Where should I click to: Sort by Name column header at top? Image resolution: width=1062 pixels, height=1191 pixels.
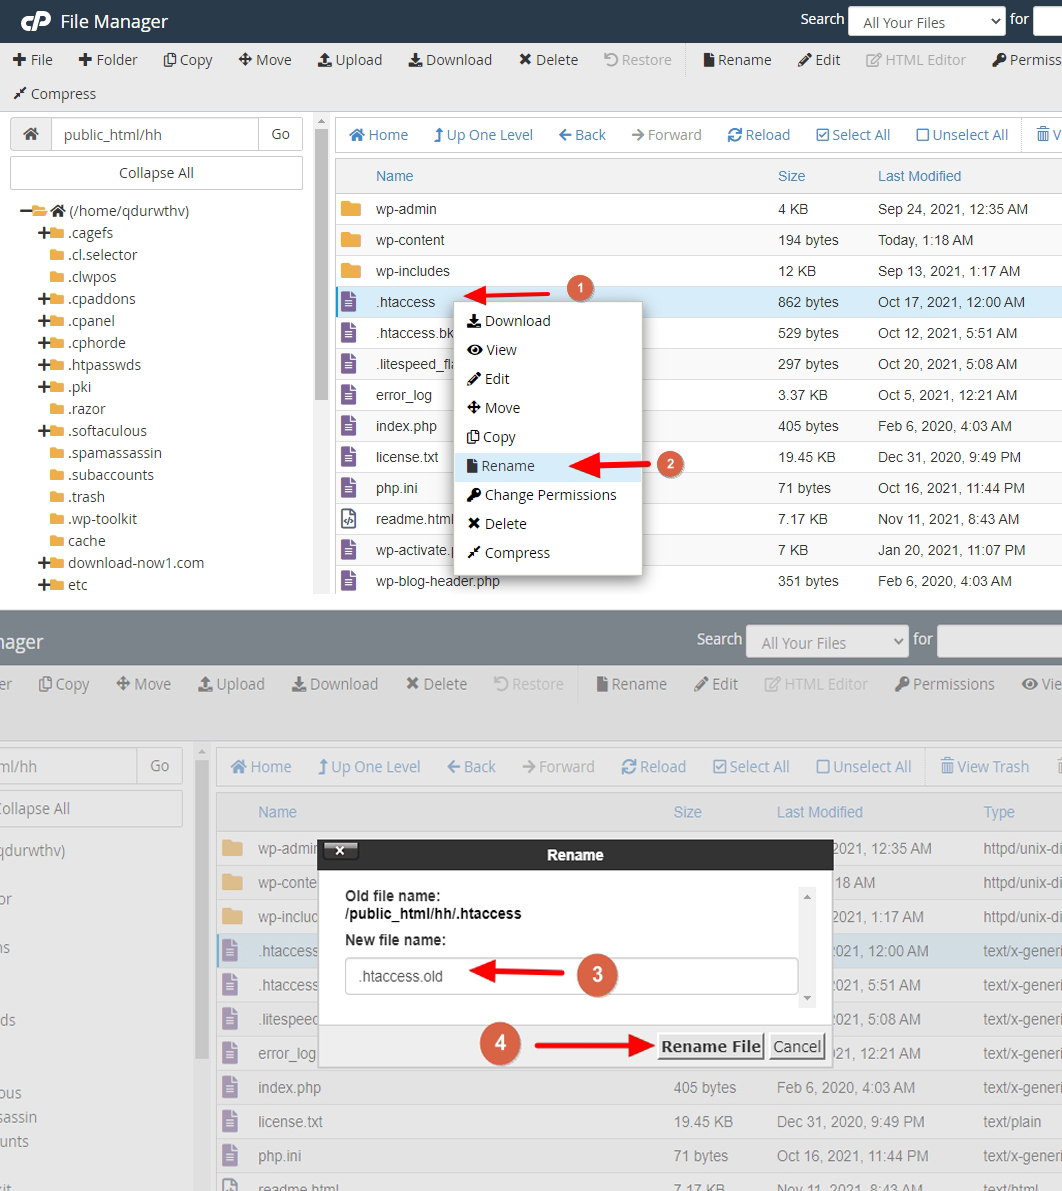[x=394, y=175]
